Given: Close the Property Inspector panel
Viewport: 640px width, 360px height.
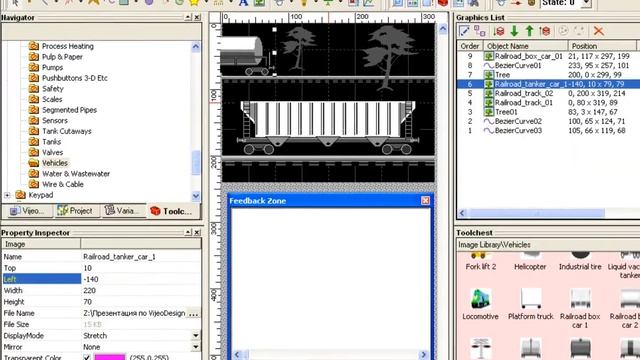Looking at the screenshot, I should [x=197, y=232].
